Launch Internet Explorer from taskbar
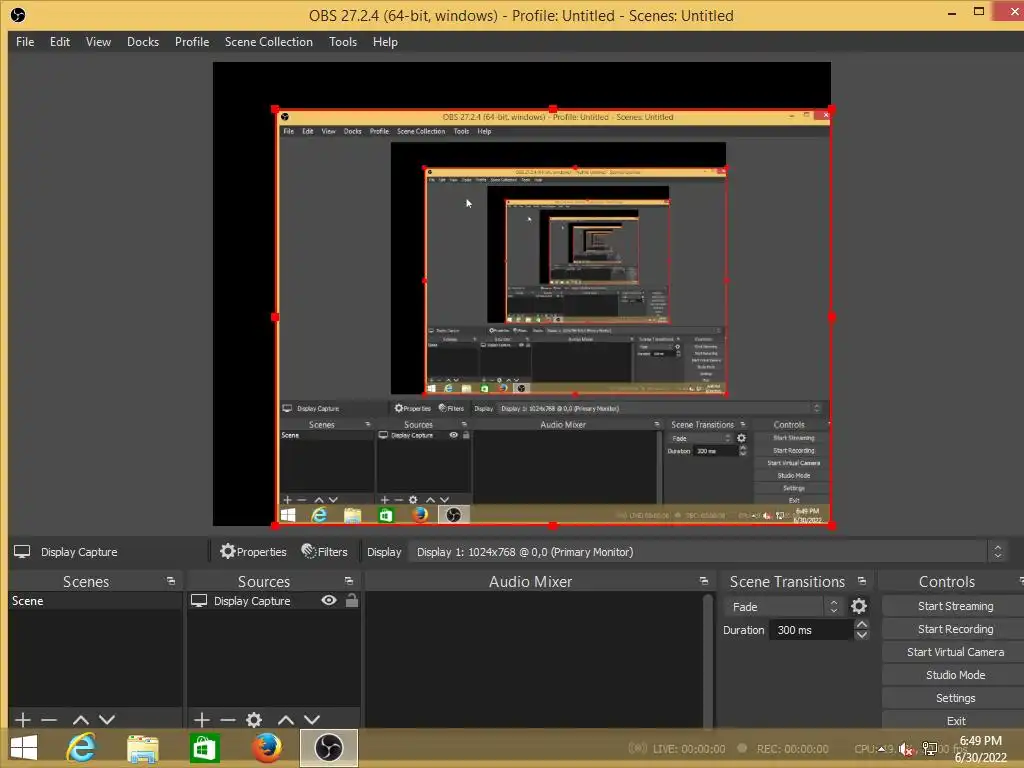 (82, 748)
